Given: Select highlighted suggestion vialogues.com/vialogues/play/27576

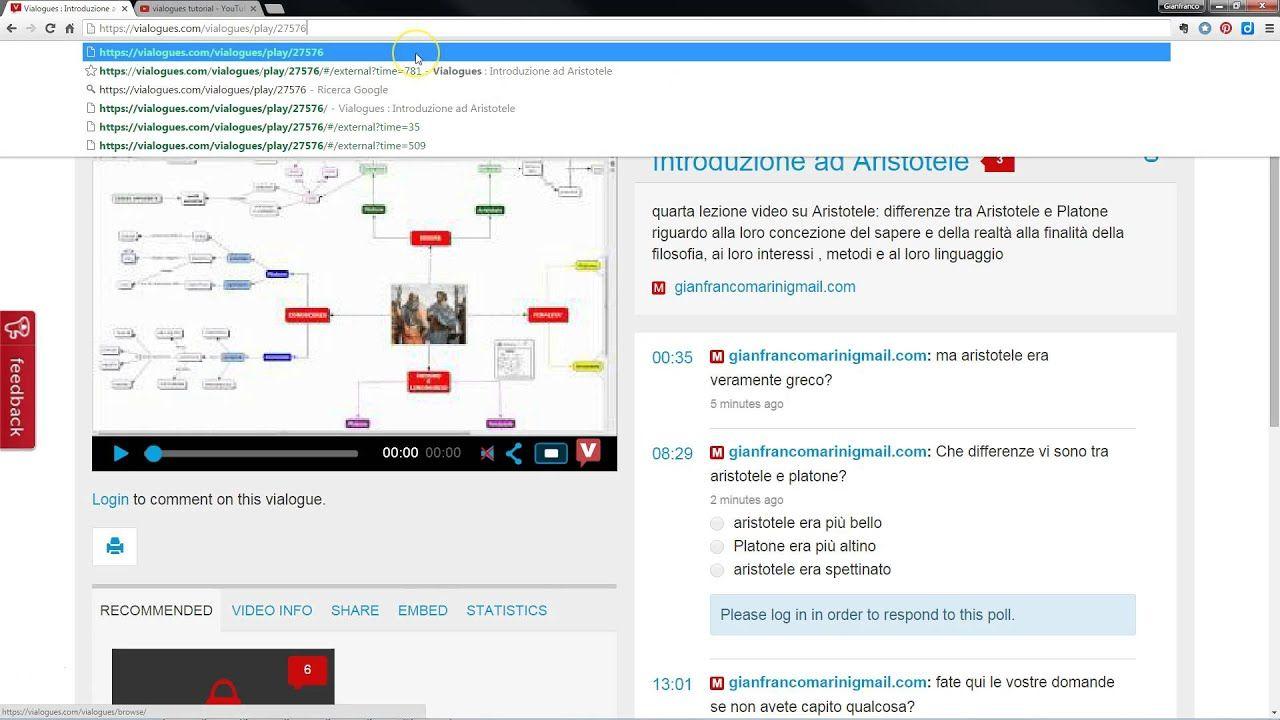Looking at the screenshot, I should click(626, 52).
